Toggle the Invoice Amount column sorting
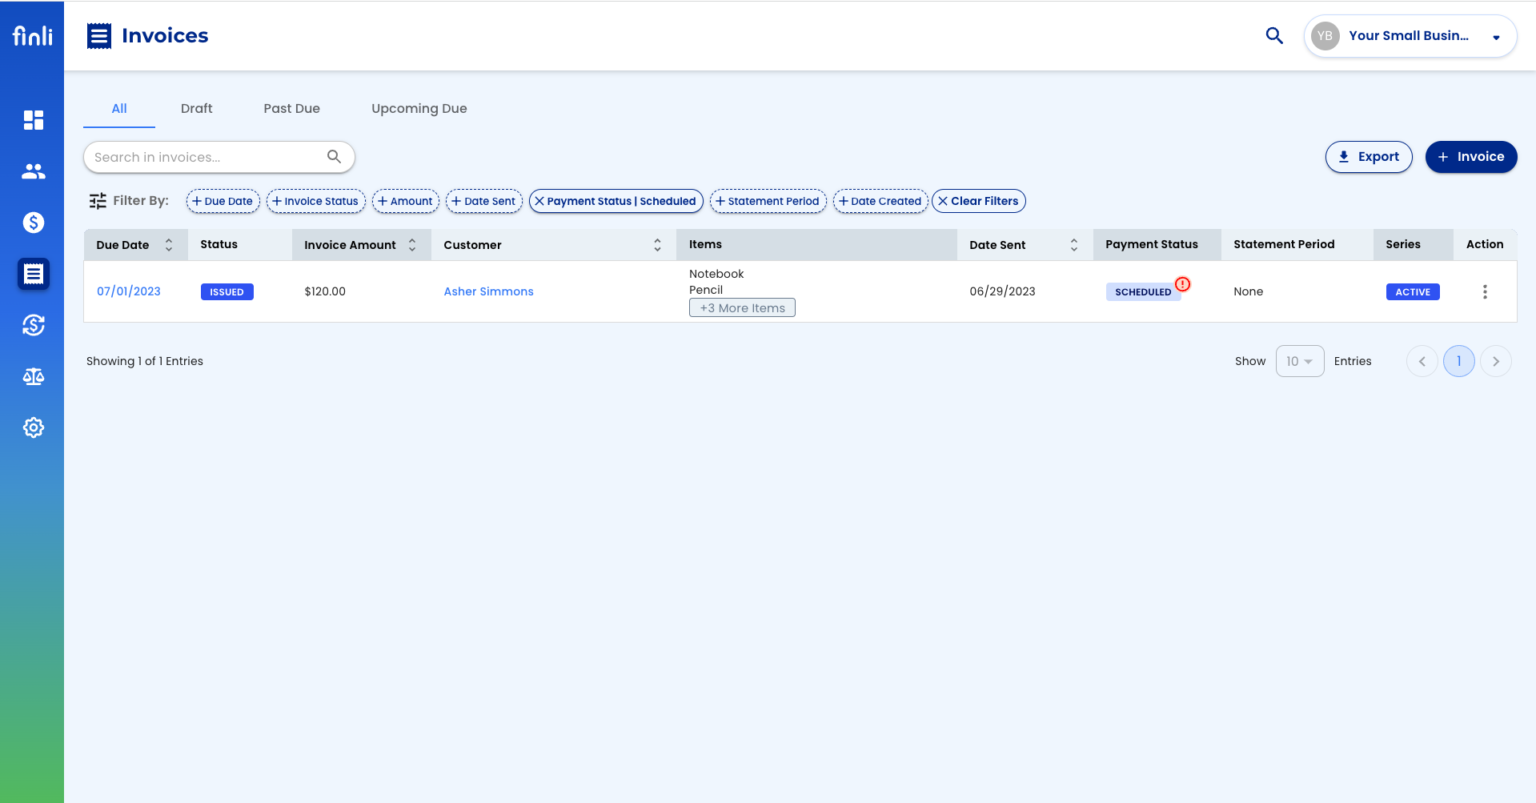The width and height of the screenshot is (1536, 803). [412, 244]
